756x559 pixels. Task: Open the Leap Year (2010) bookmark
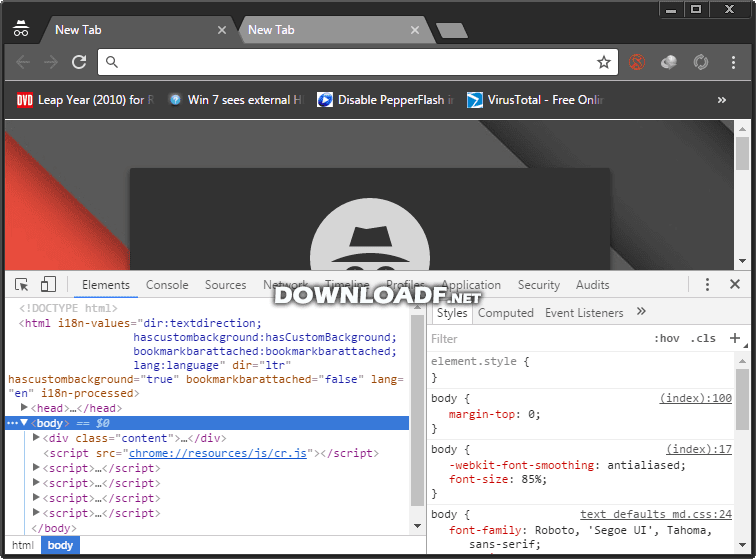pos(85,100)
